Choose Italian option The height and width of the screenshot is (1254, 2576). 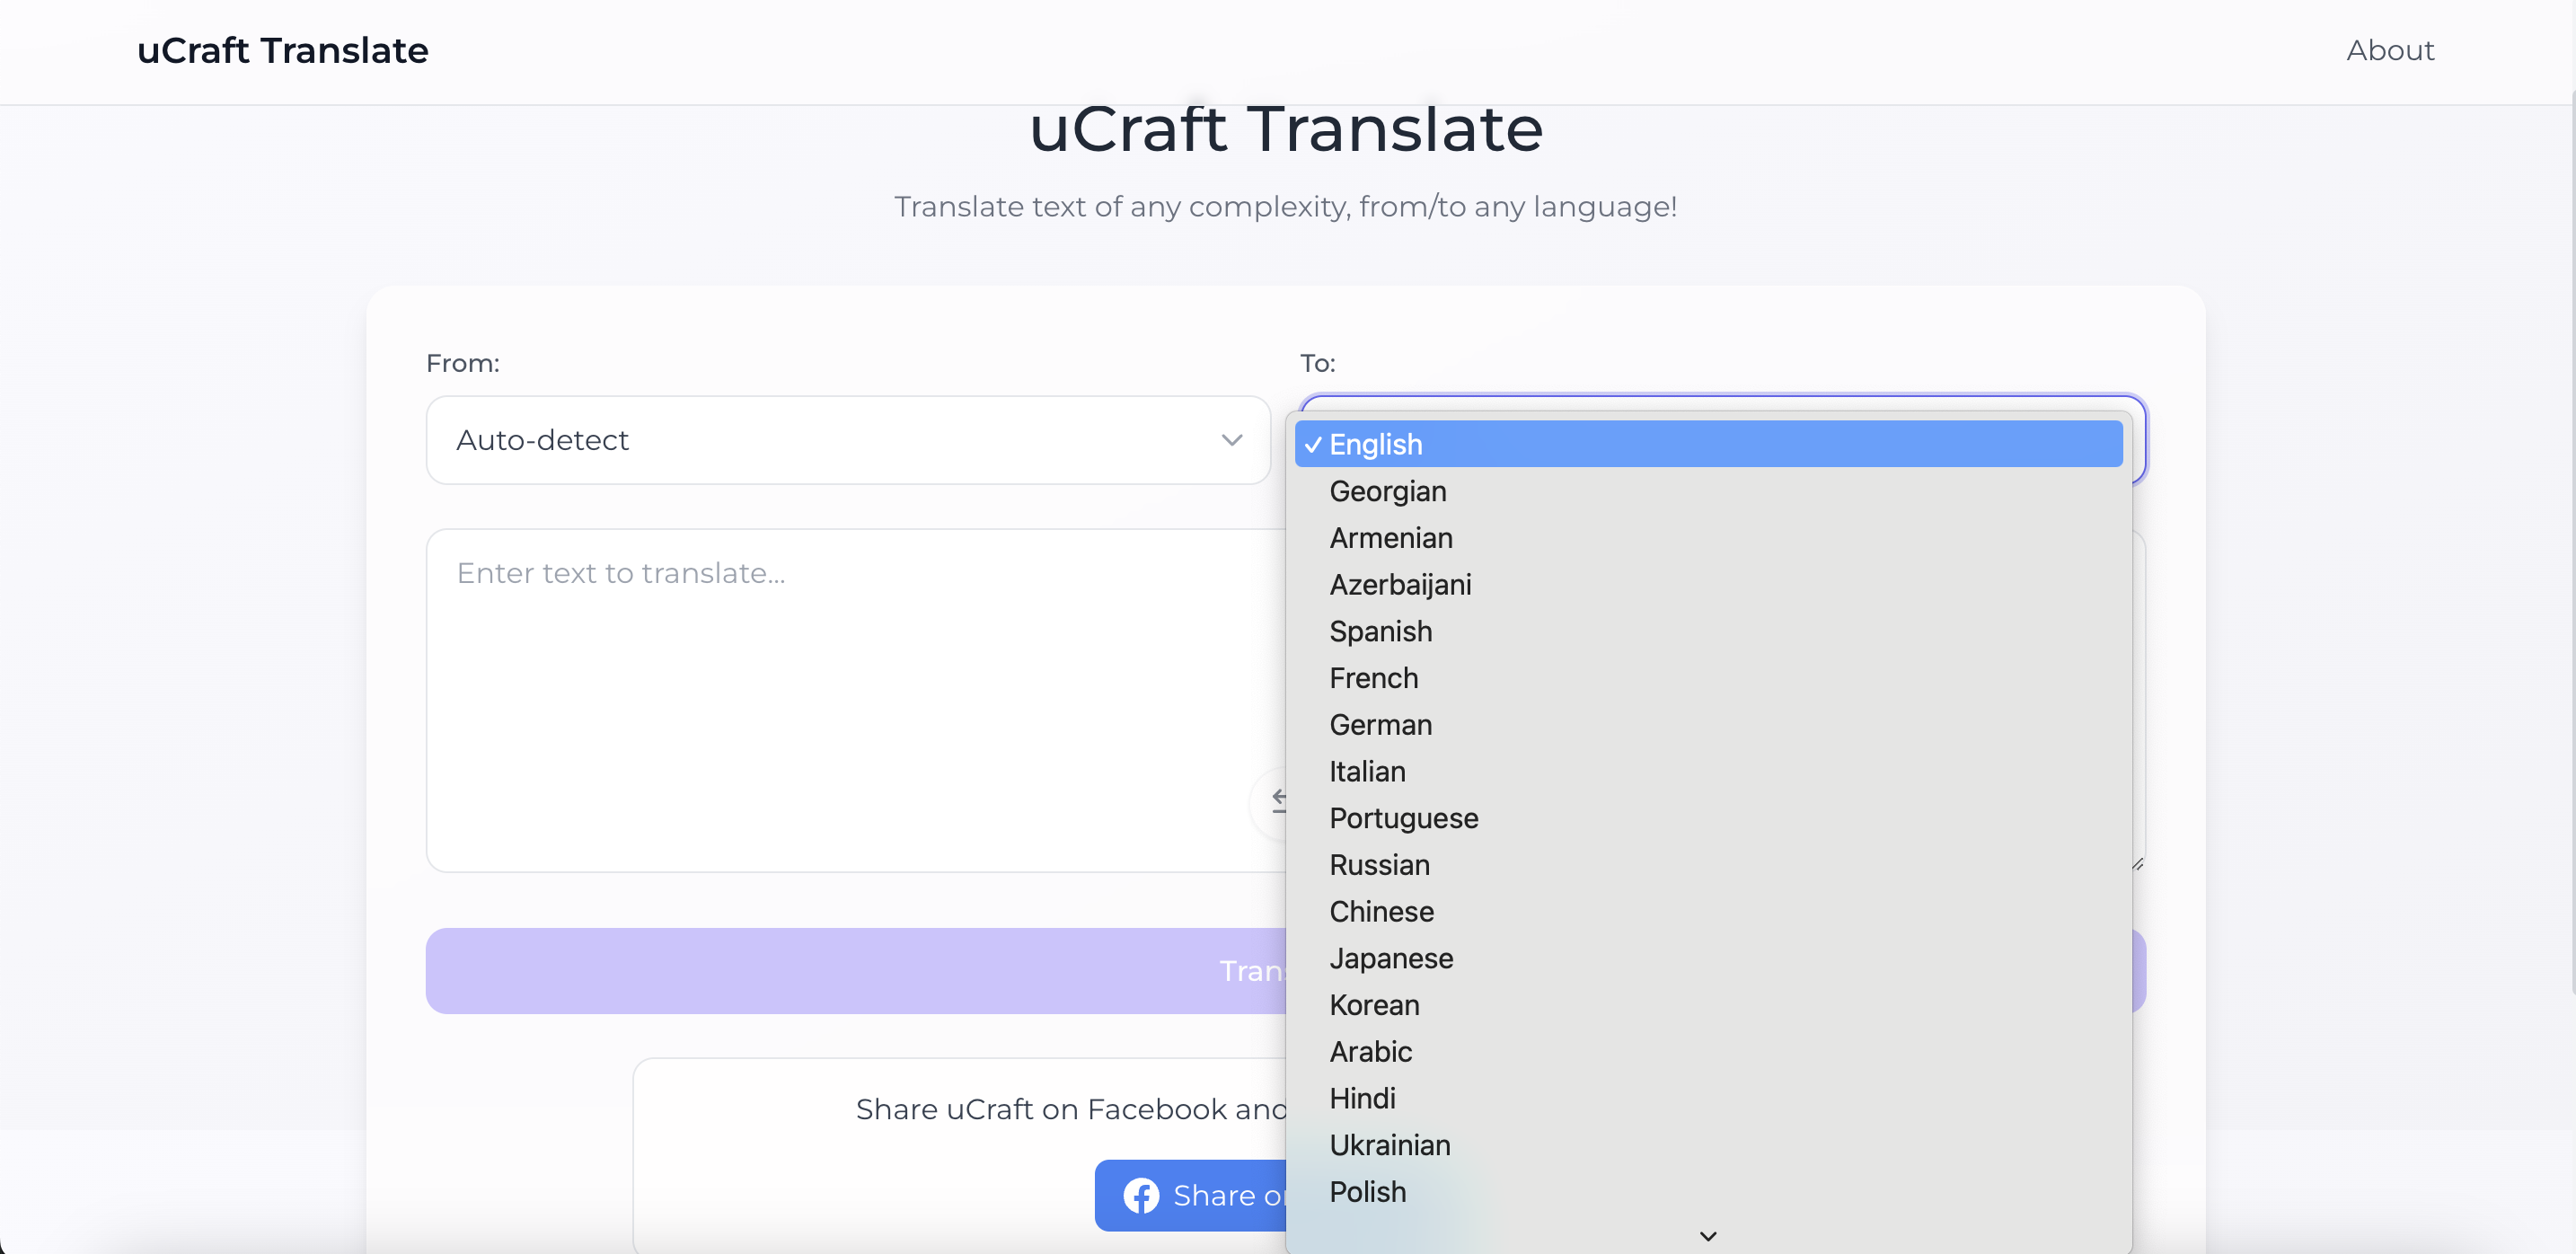1366,771
